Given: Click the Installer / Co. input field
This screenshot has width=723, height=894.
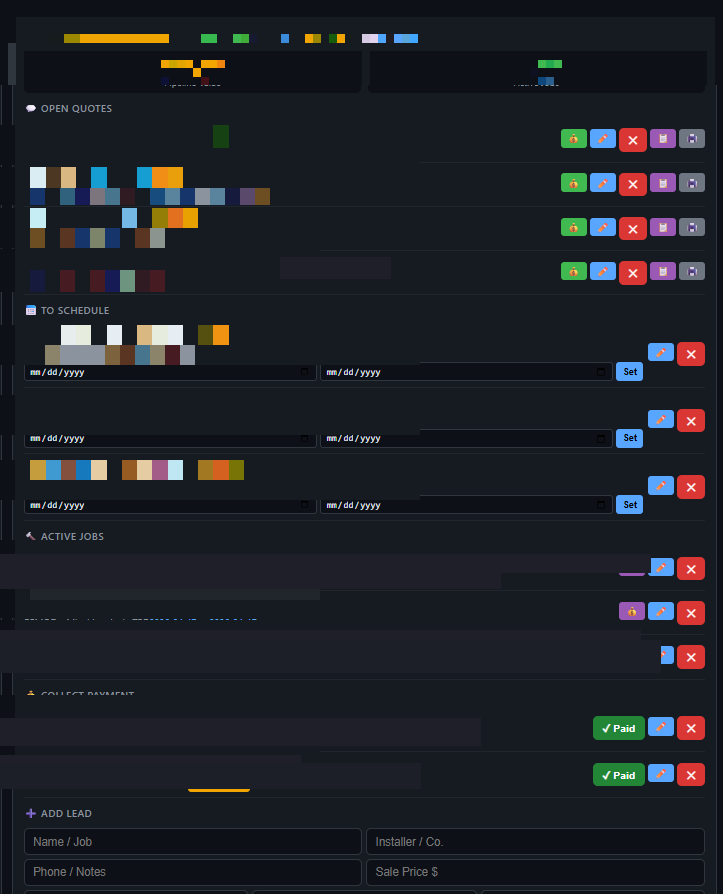Looking at the screenshot, I should (x=535, y=842).
